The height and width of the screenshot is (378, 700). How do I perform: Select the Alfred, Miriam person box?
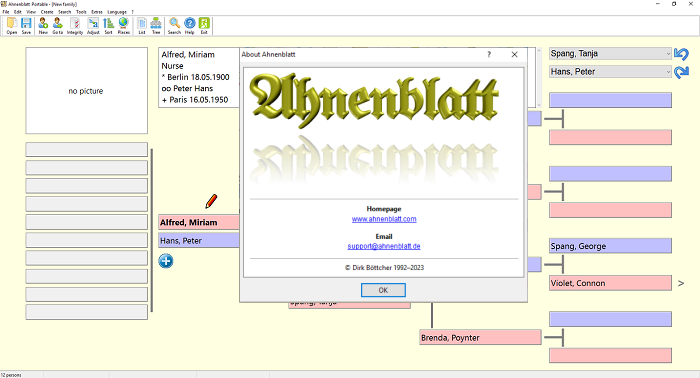(x=199, y=222)
